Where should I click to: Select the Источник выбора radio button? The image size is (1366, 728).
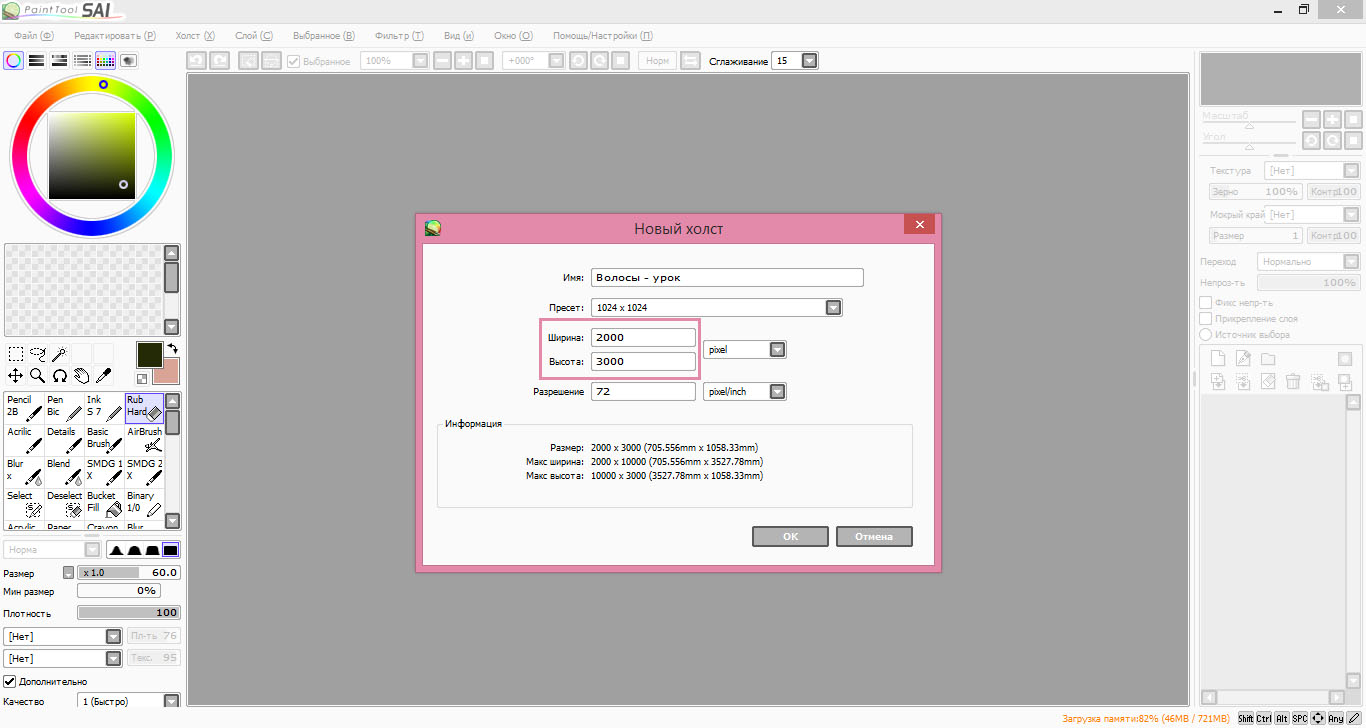[1206, 334]
